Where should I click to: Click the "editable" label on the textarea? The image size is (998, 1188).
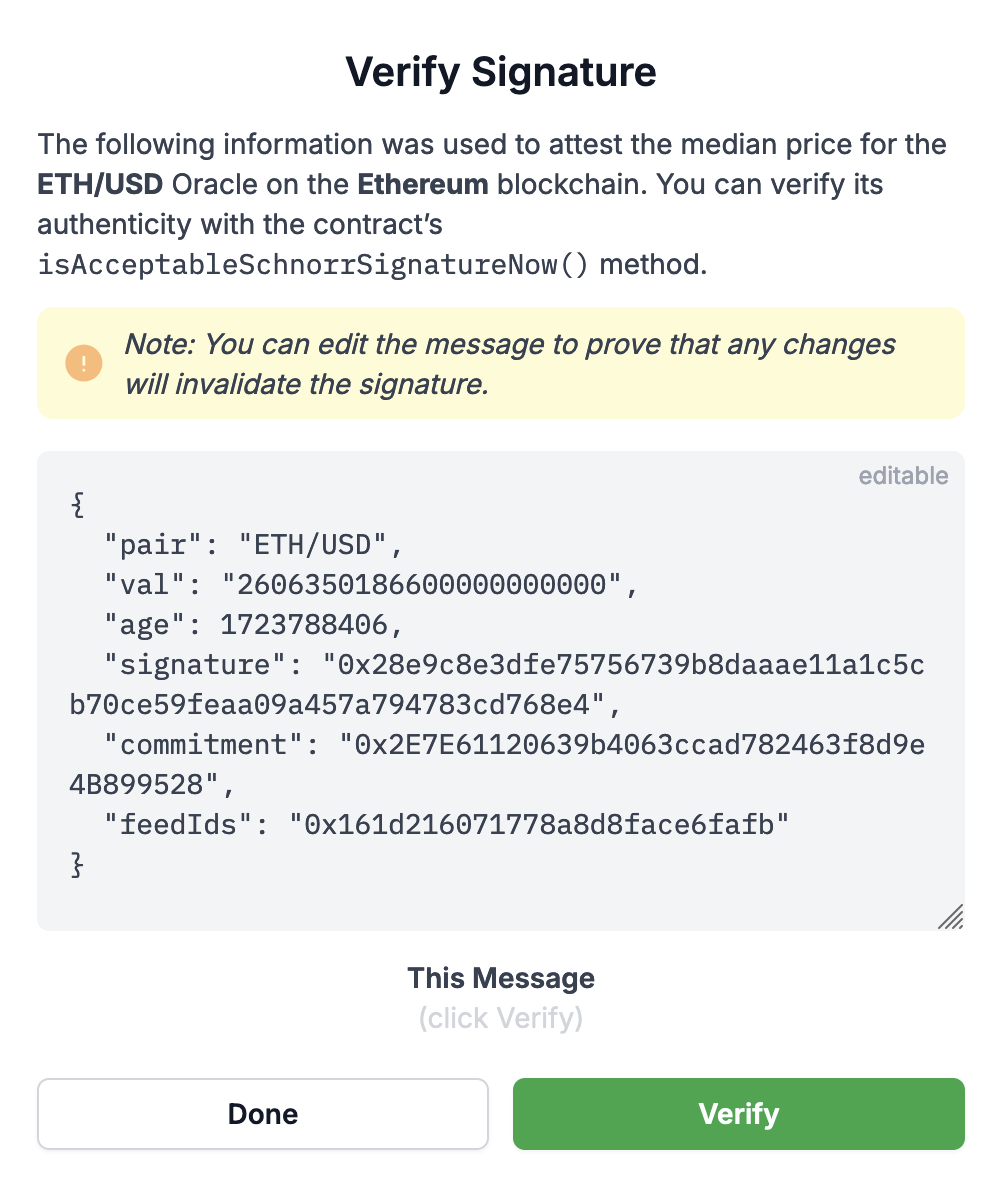[903, 476]
